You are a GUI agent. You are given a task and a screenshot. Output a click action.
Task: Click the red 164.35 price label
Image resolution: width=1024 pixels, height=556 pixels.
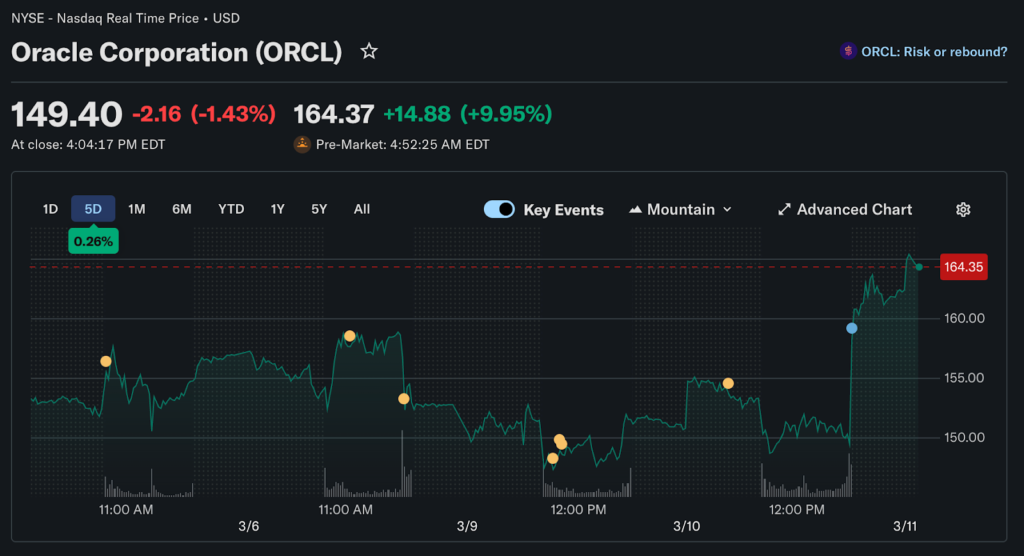pyautogui.click(x=964, y=267)
